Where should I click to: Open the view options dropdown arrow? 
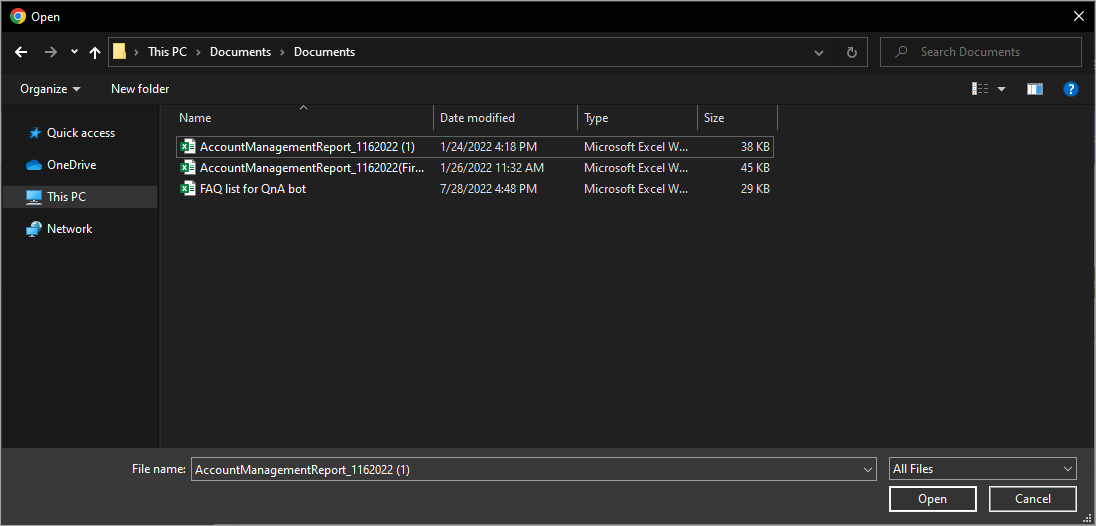coord(1002,89)
